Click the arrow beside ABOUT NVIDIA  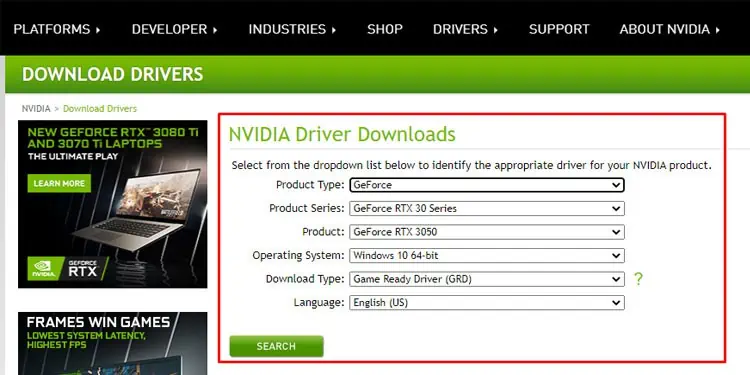(717, 30)
